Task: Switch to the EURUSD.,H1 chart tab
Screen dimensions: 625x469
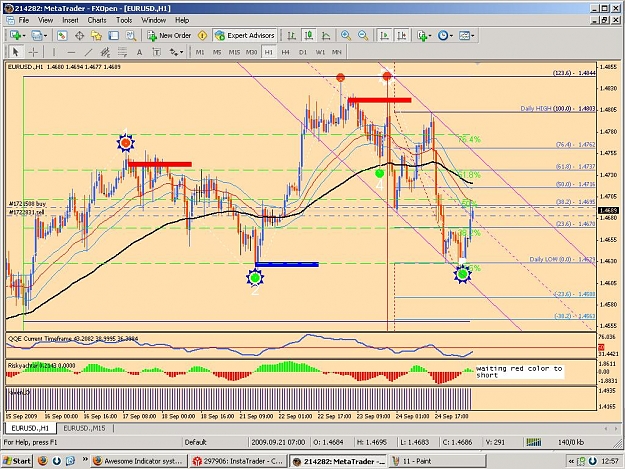Action: tap(30, 428)
